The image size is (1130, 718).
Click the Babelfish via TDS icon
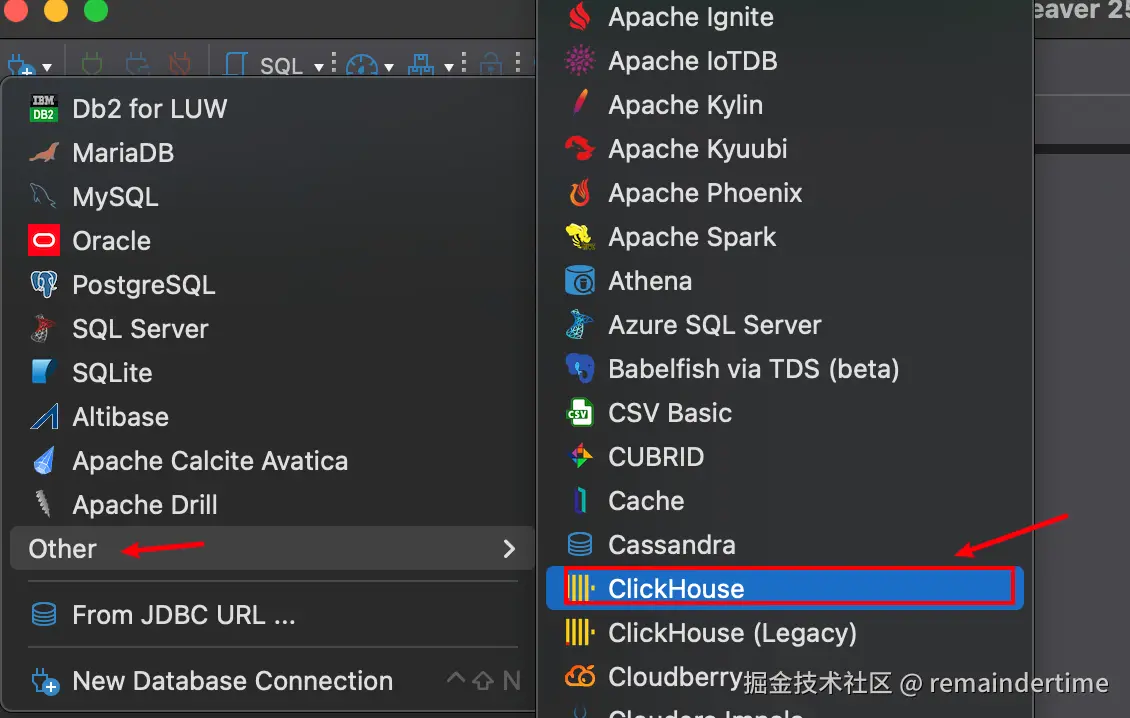[x=579, y=368]
